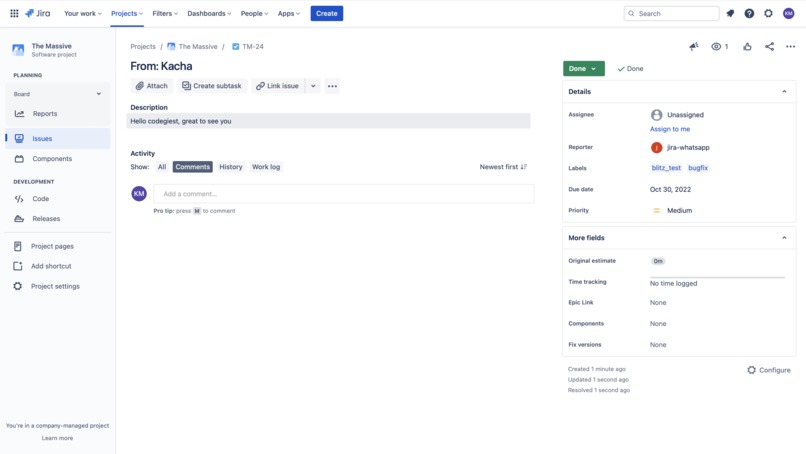806x454 pixels.
Task: Open more toolbar actions ellipsis beside Link issue
Action: (333, 86)
